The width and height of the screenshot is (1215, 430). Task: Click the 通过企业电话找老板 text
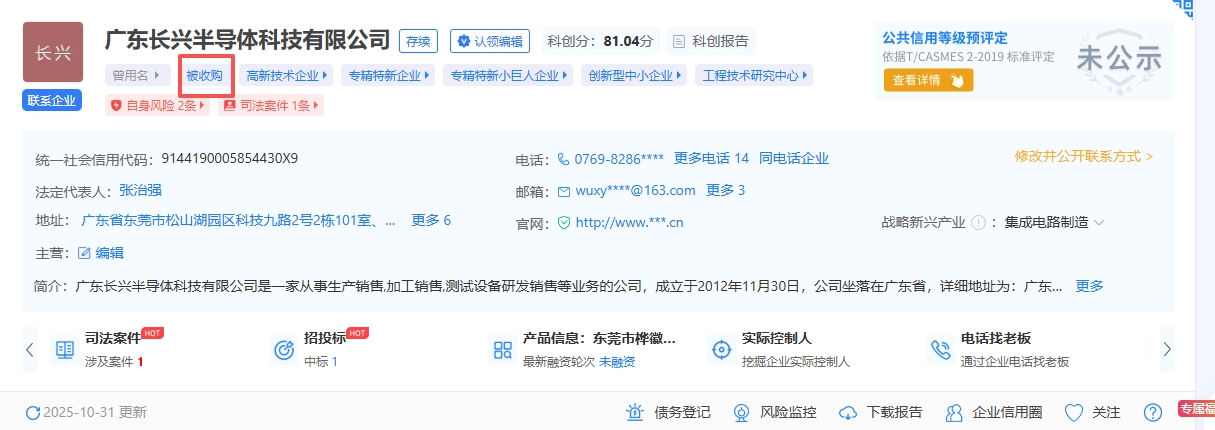1015,361
